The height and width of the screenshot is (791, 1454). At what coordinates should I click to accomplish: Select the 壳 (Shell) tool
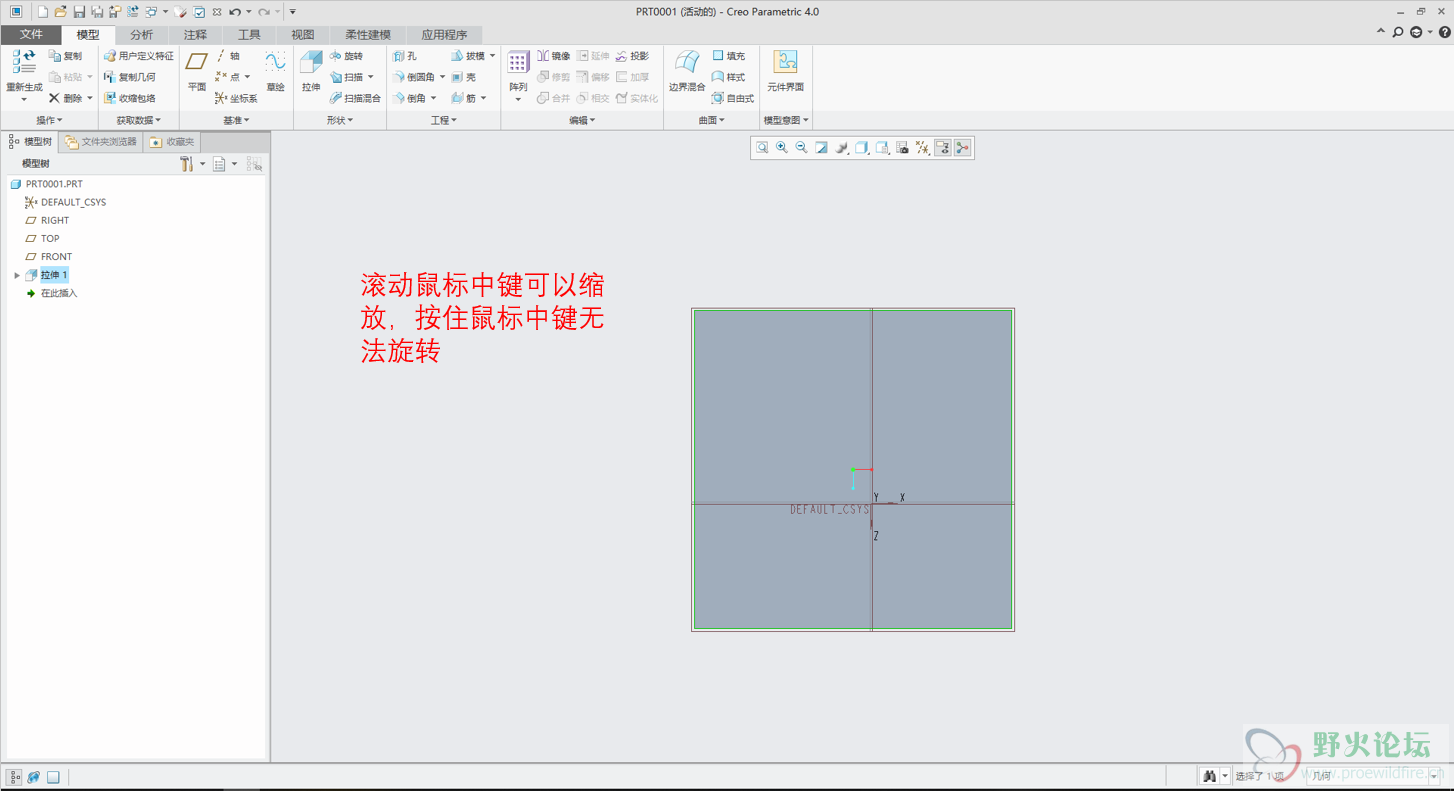[464, 77]
